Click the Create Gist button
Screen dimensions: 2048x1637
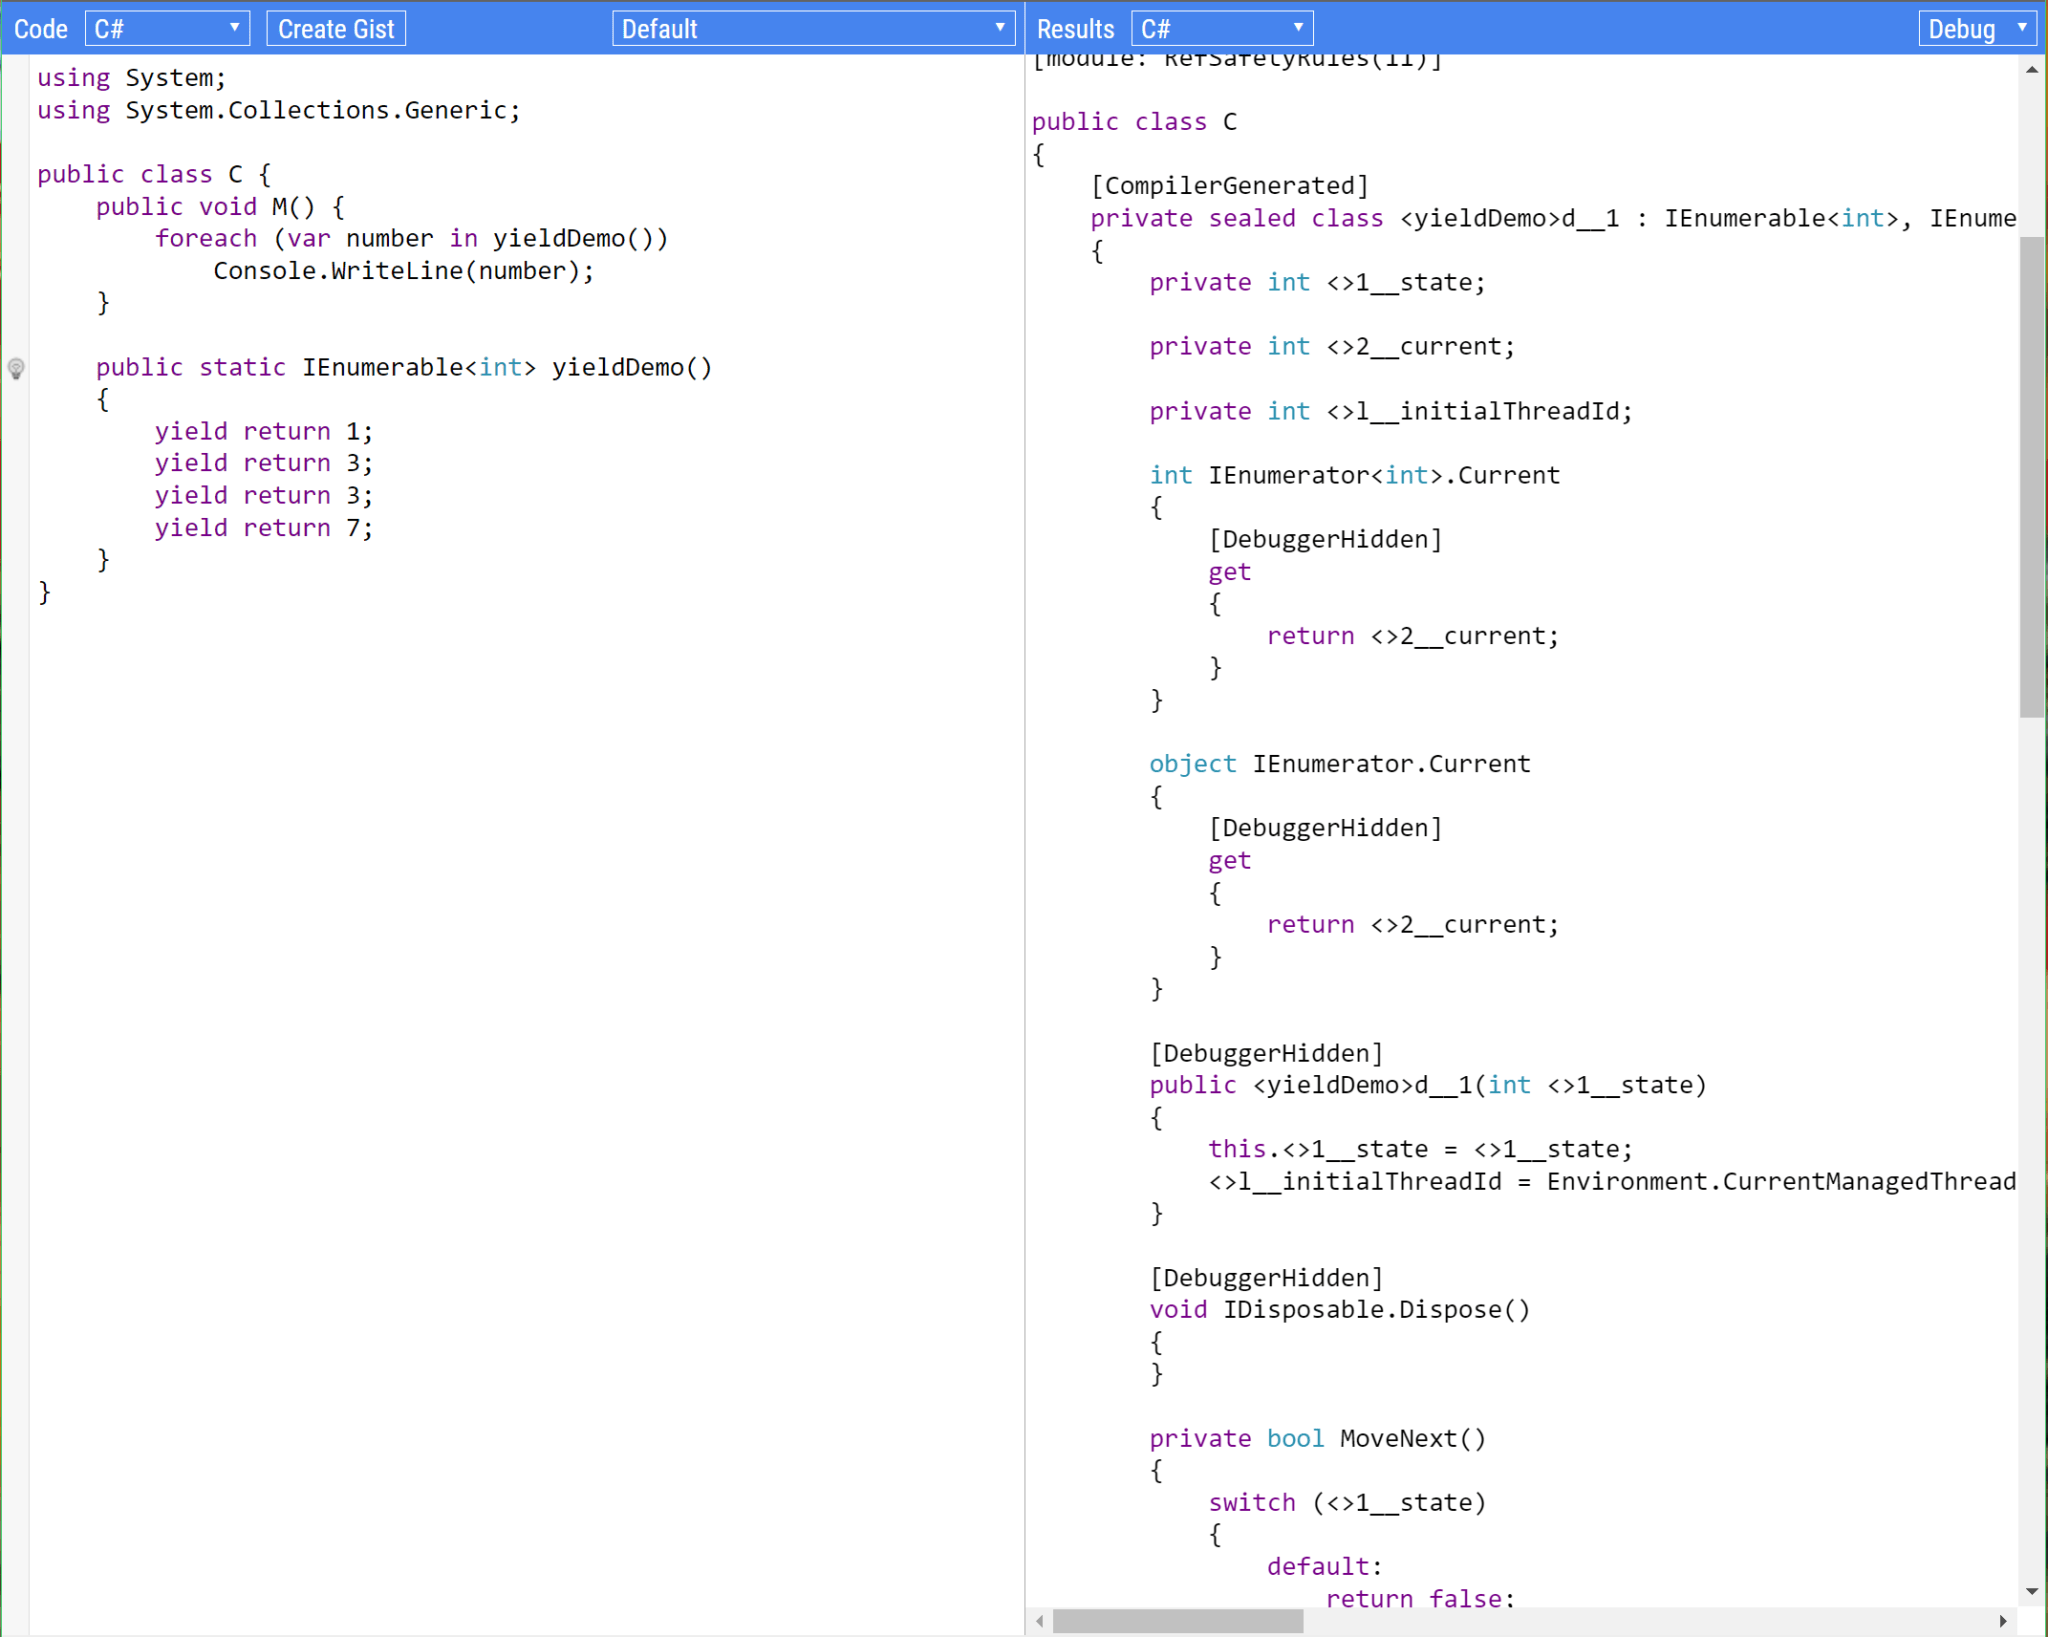pos(335,28)
